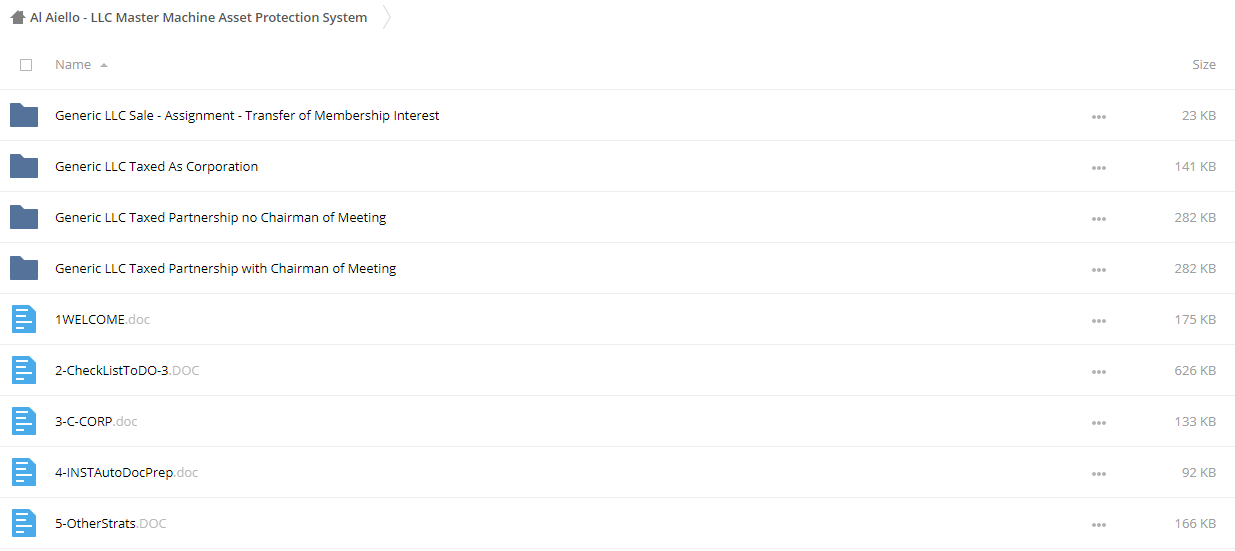Open the ellipsis menu for 1WELCOME.doc

[1099, 320]
